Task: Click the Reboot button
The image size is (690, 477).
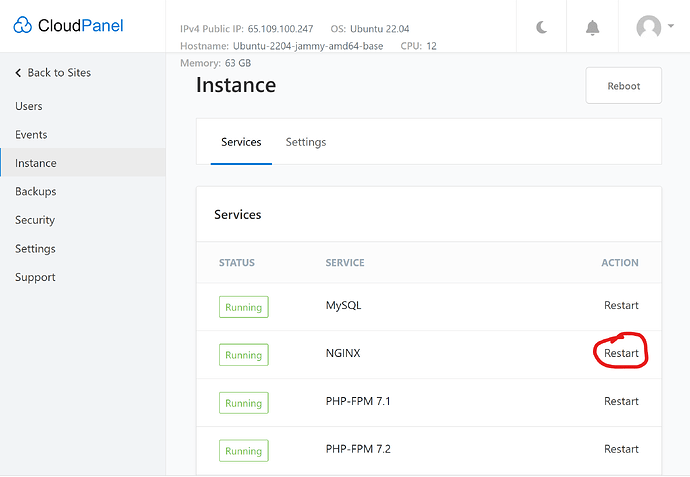Action: (x=624, y=86)
